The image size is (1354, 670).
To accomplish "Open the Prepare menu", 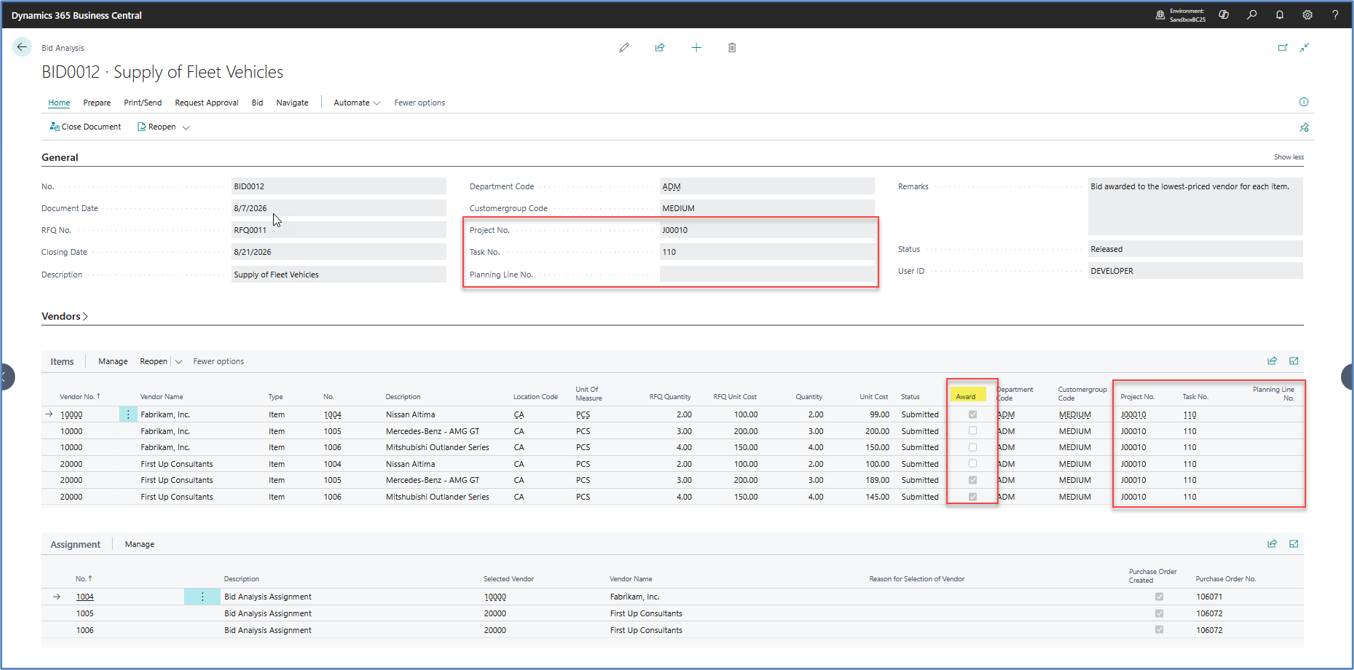I will click(97, 102).
